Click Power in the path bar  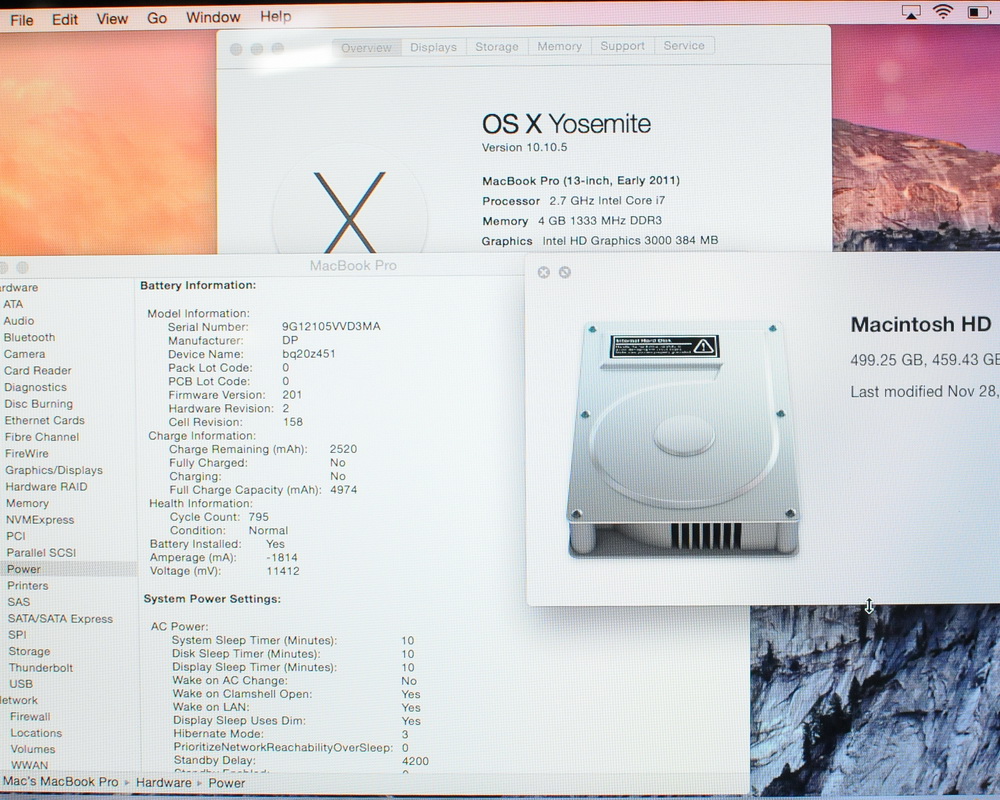tap(226, 783)
